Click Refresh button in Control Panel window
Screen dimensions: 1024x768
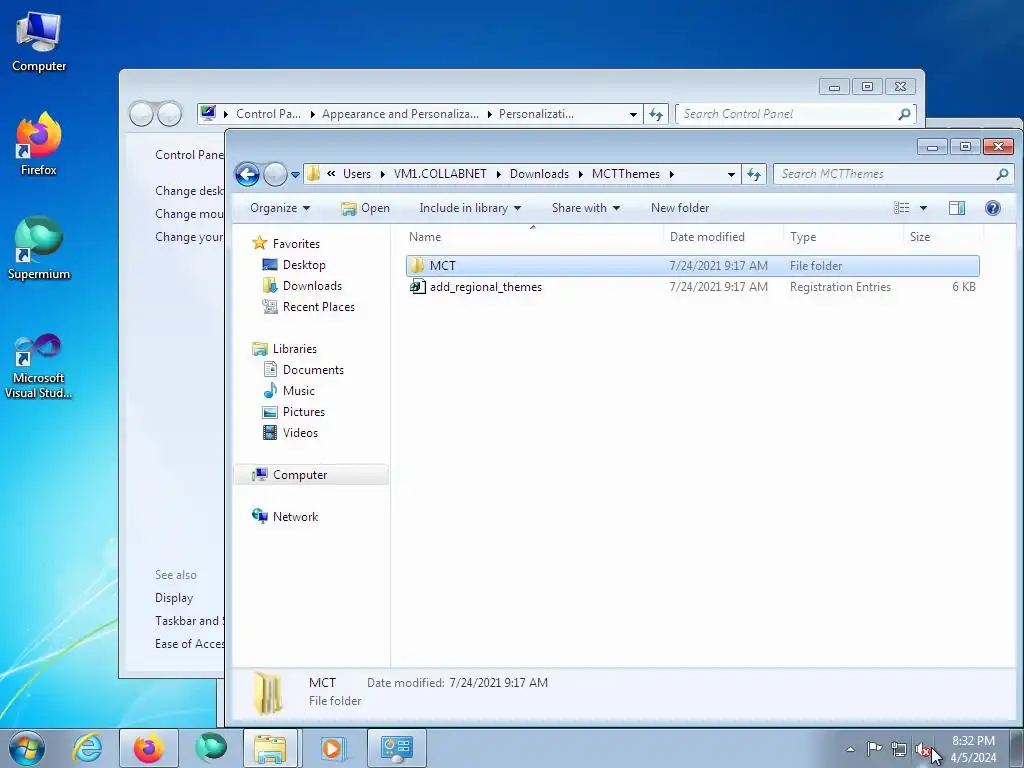(x=656, y=114)
